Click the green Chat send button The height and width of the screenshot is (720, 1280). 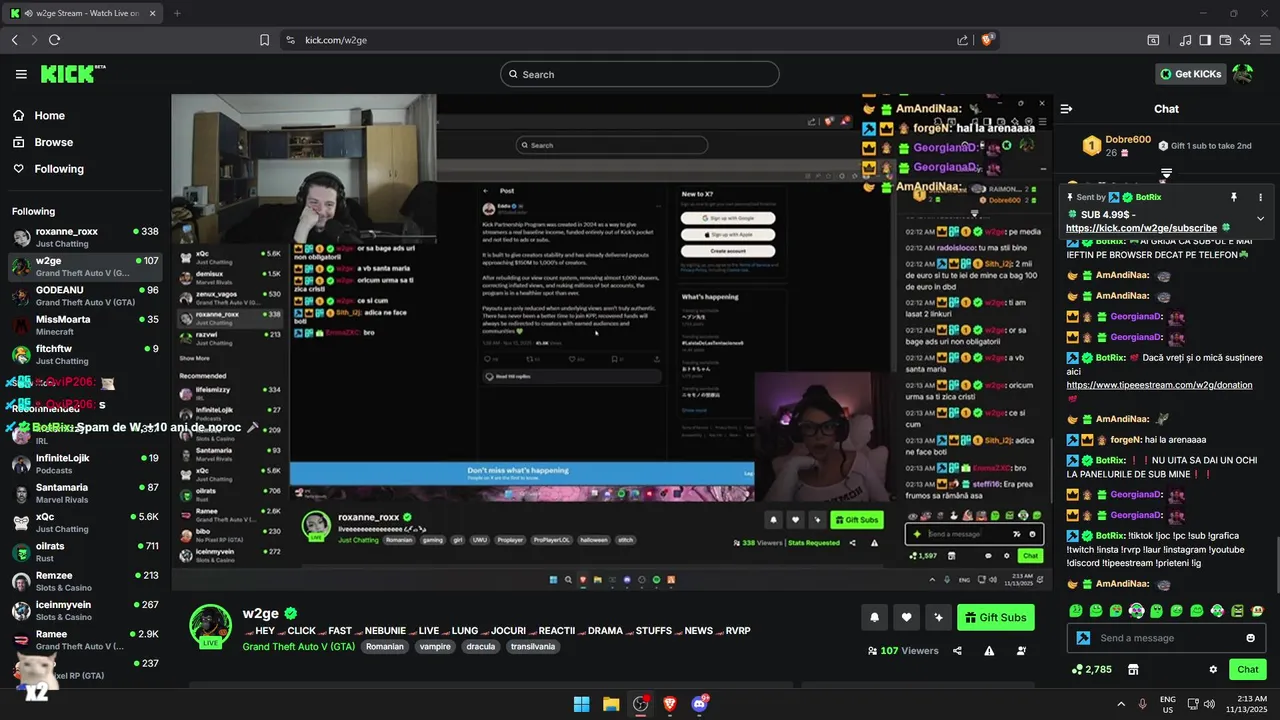click(x=1248, y=669)
